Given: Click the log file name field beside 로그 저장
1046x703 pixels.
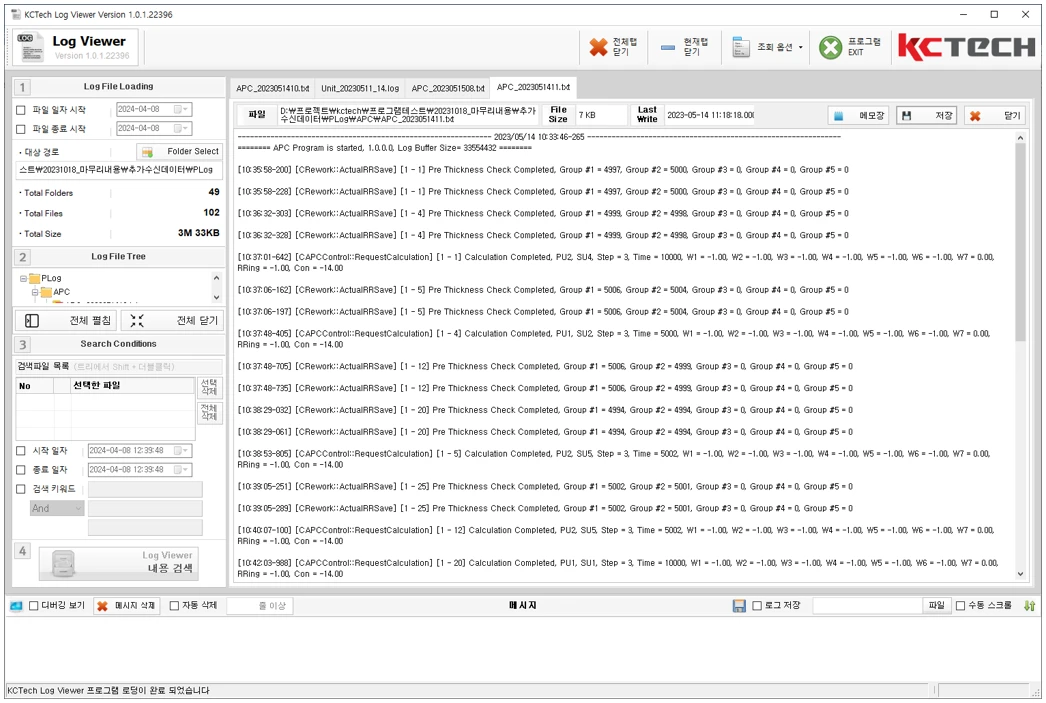Looking at the screenshot, I should point(867,606).
